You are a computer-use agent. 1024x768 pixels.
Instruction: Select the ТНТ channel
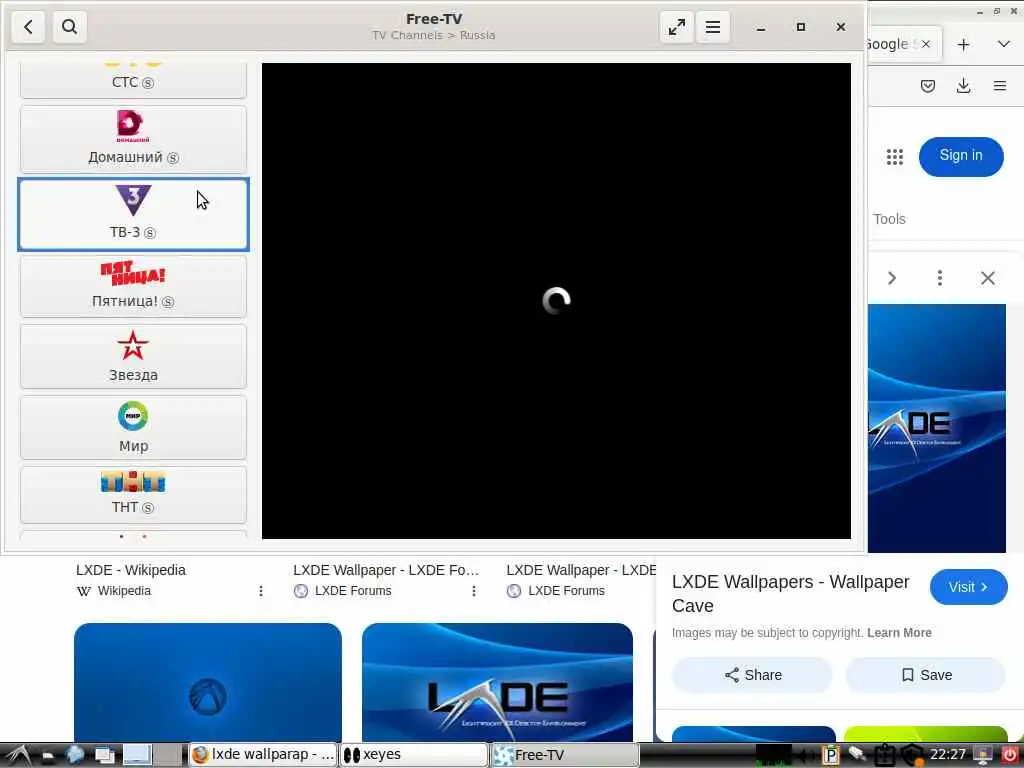pos(133,494)
